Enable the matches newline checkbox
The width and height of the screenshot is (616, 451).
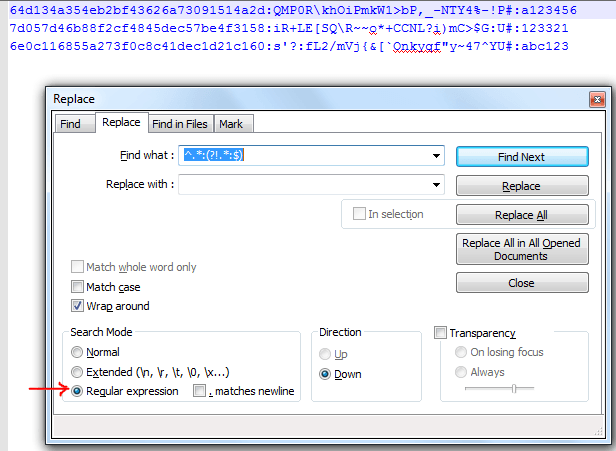coord(200,391)
